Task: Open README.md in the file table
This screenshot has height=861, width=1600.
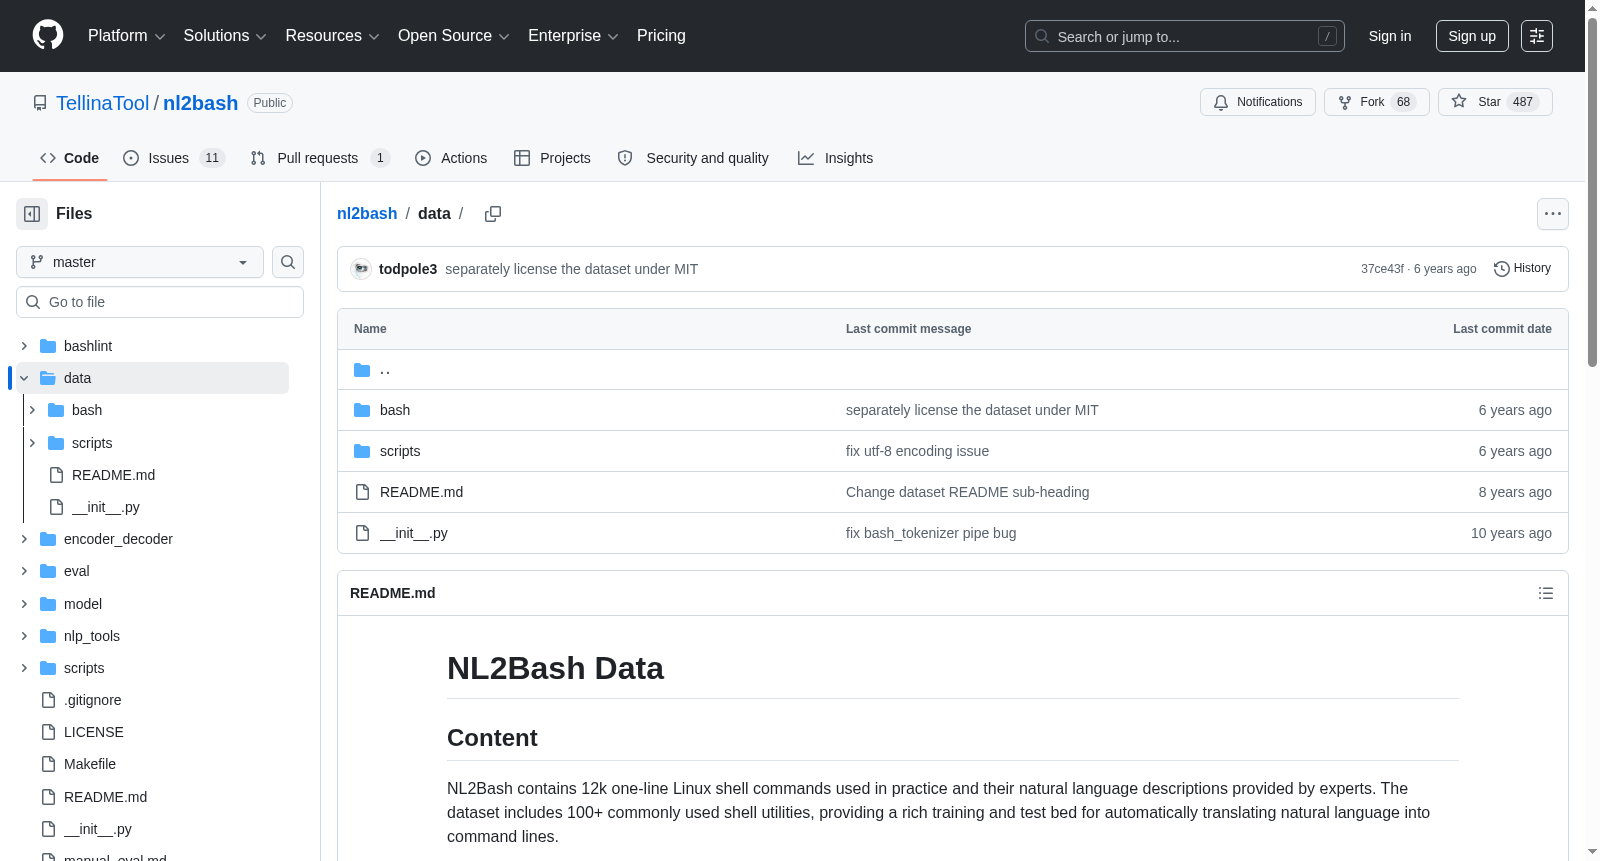Action: pos(421,492)
